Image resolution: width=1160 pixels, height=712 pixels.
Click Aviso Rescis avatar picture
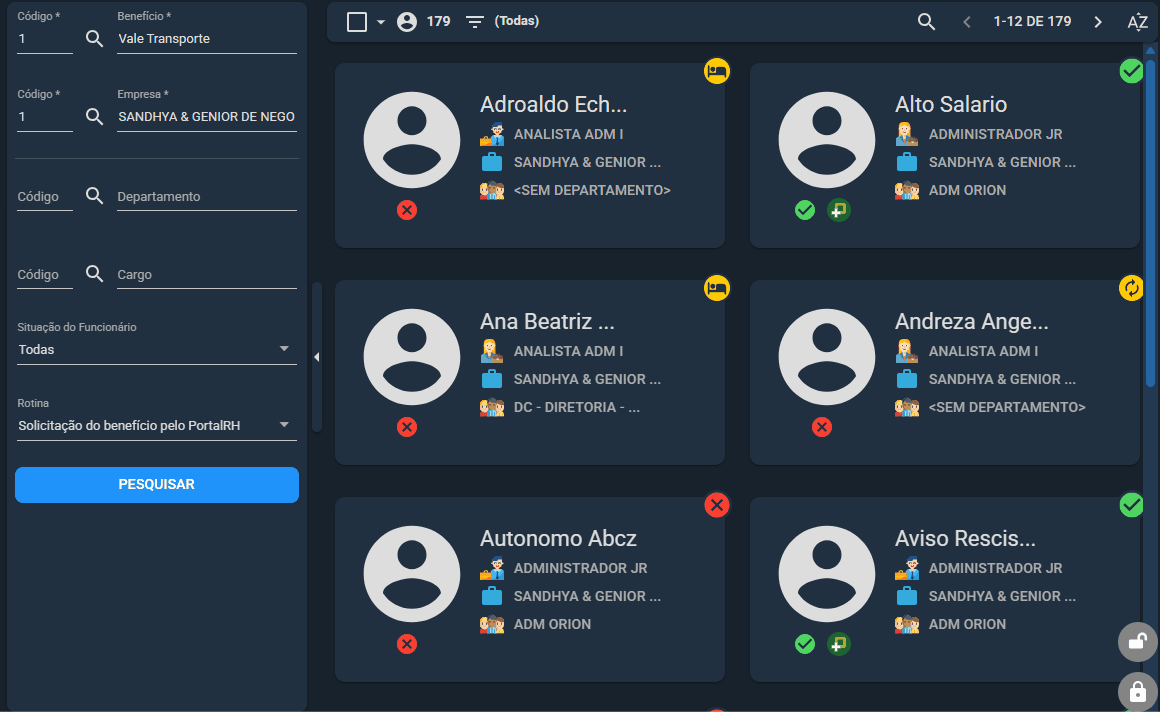tap(827, 574)
